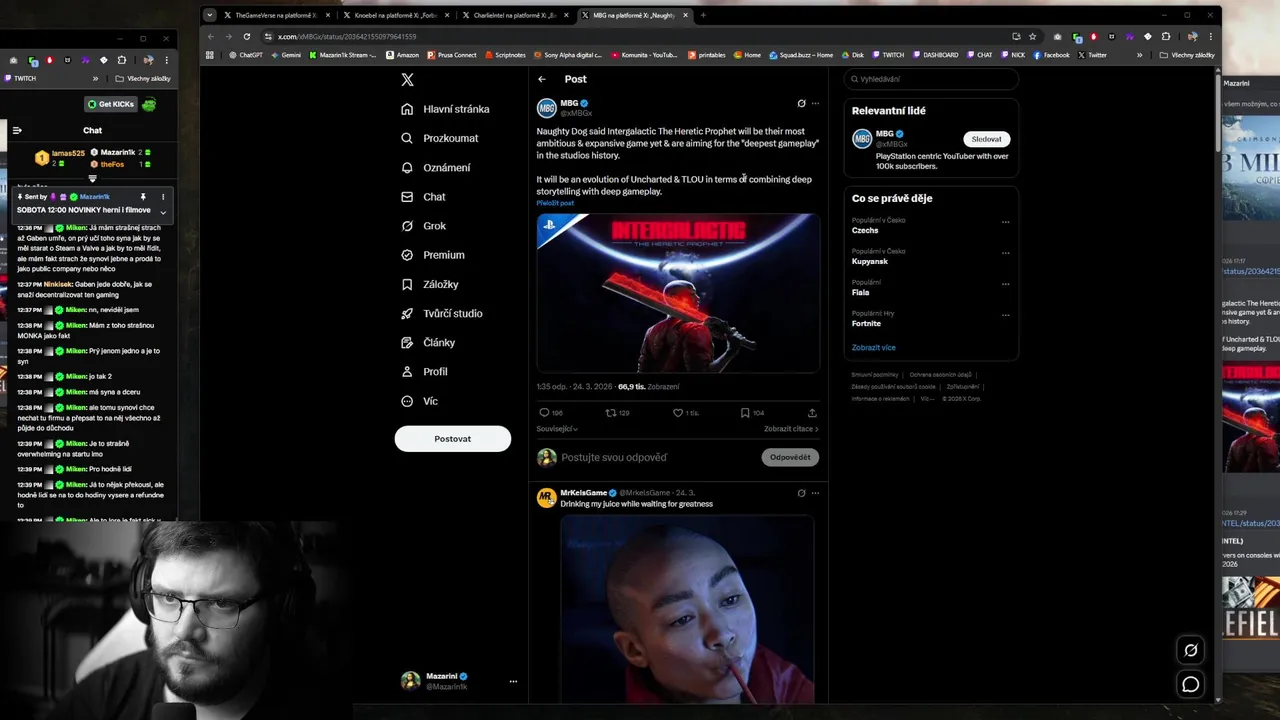
Task: Go back with the Post arrow
Action: pos(542,79)
